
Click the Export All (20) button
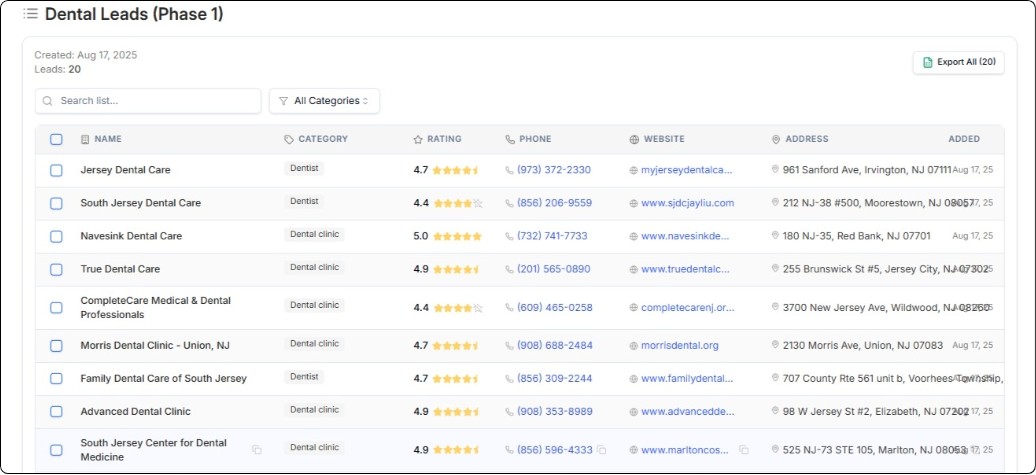[959, 63]
